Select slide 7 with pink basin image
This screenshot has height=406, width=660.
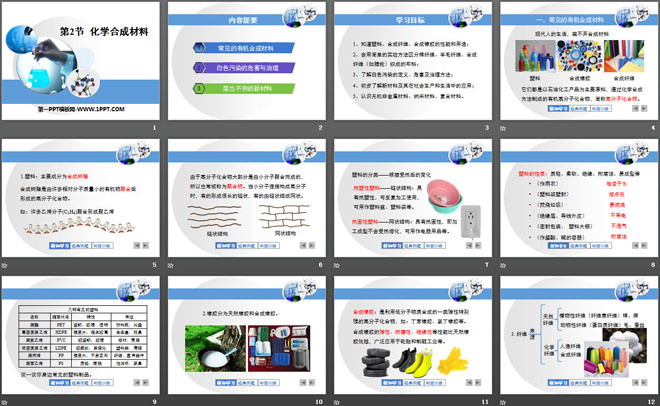(413, 199)
